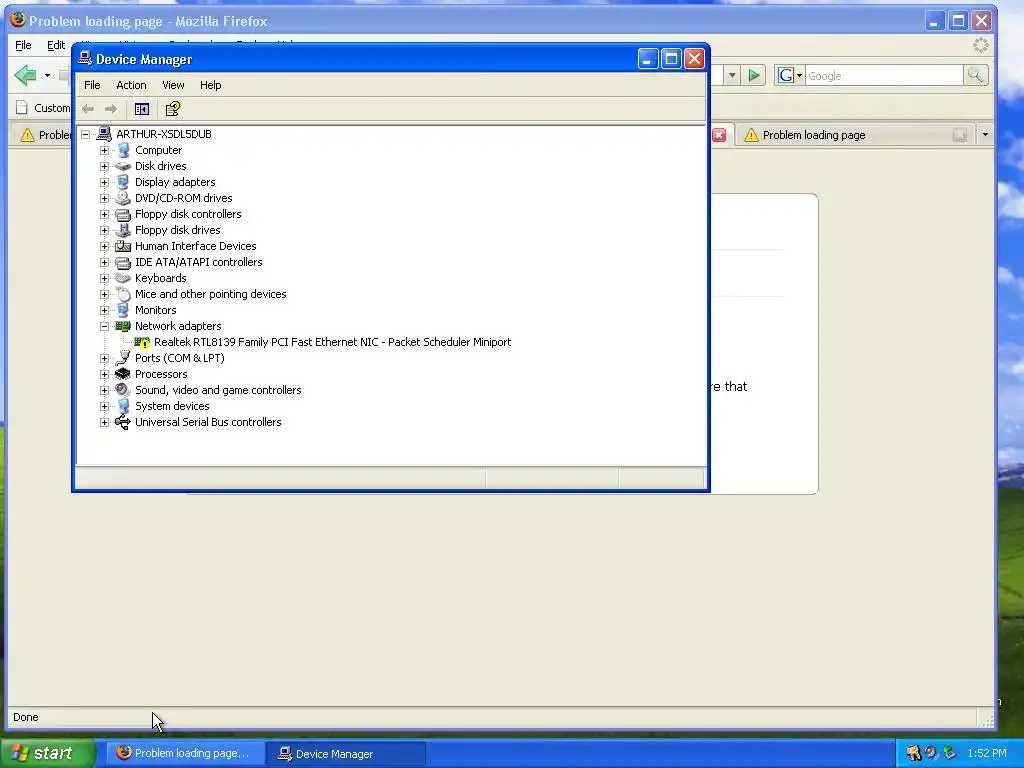Open the Firefox tab list dropdown arrow
This screenshot has height=768, width=1024.
(x=985, y=135)
